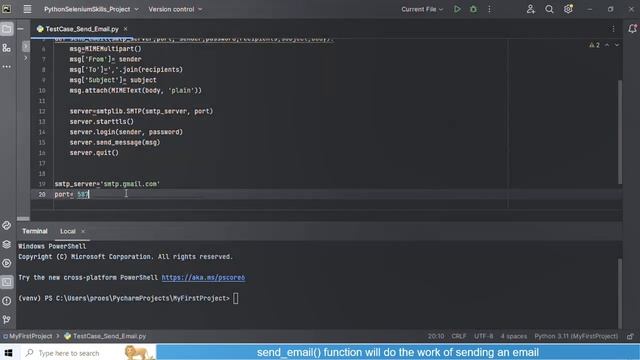Click the server.send_message(msg) line
This screenshot has height=360, width=640.
(x=115, y=142)
